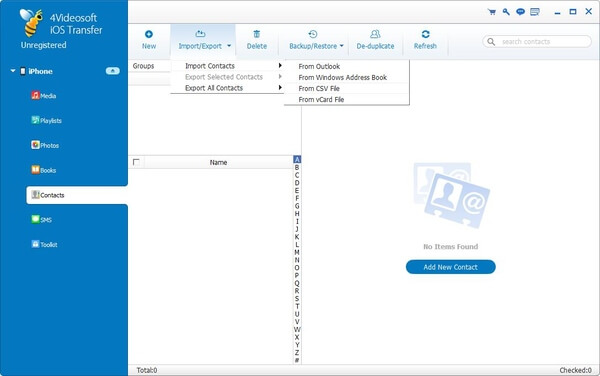Screen dimensions: 600x376
Task: Expand Export All Contacts submenu arrow
Action: pos(280,88)
